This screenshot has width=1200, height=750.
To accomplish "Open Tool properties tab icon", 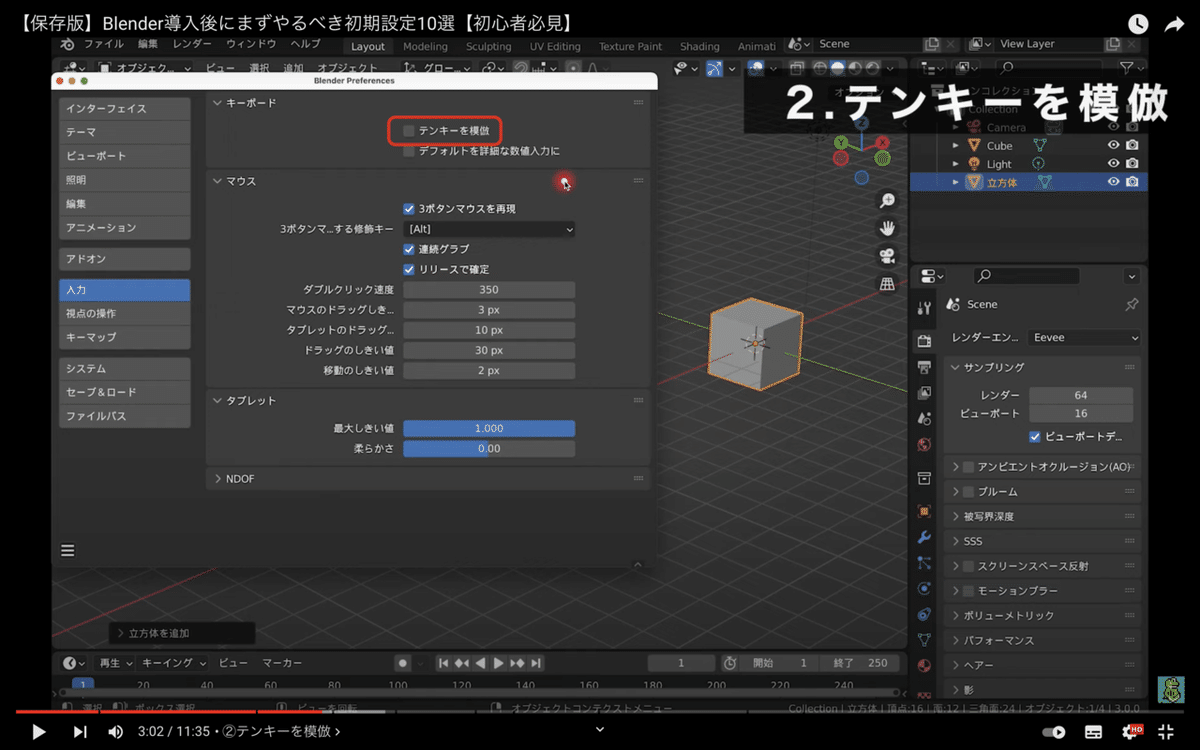I will coord(924,307).
